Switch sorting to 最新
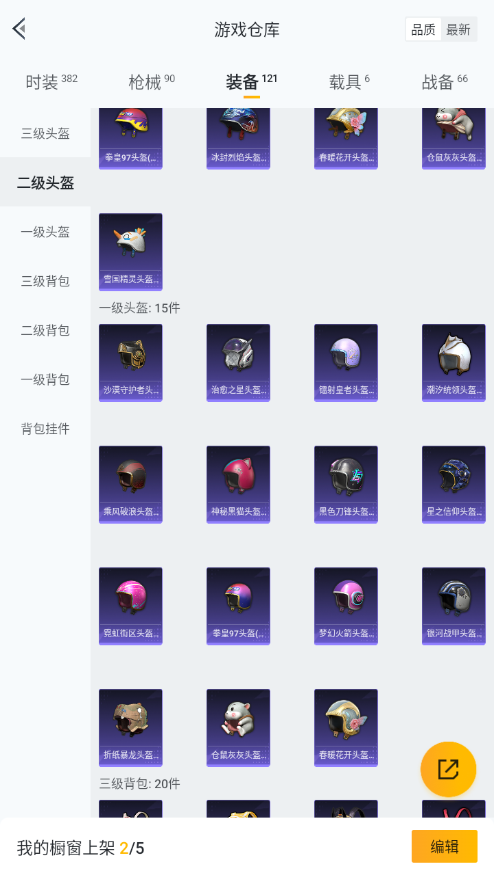Screen dimensions: 494x875 click(x=458, y=30)
